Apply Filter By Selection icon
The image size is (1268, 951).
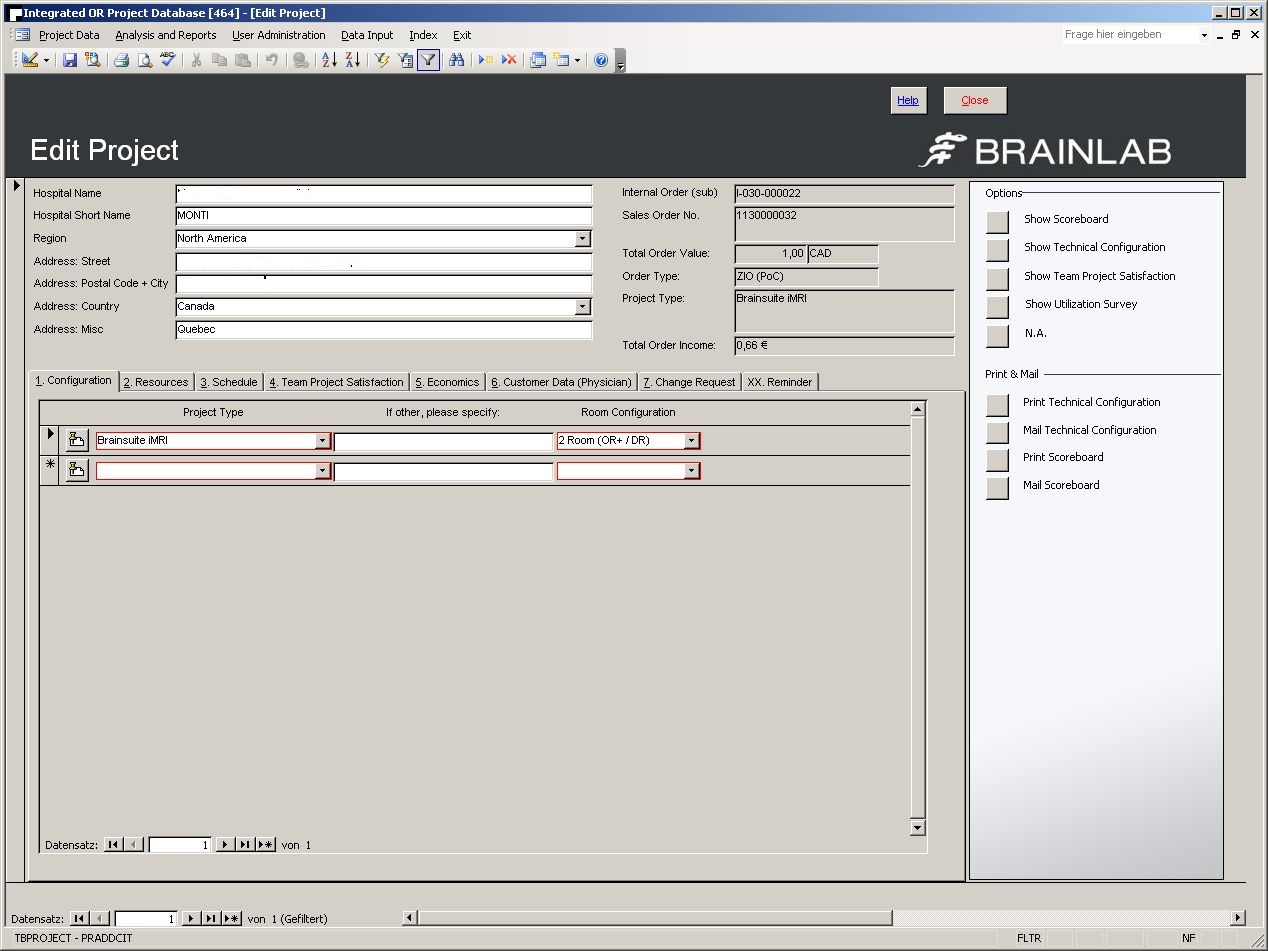coord(381,60)
